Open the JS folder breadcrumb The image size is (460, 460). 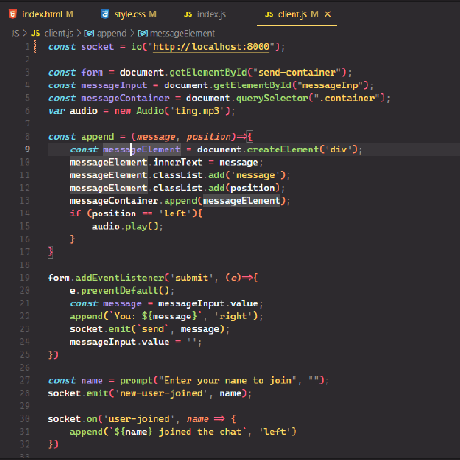(x=15, y=33)
